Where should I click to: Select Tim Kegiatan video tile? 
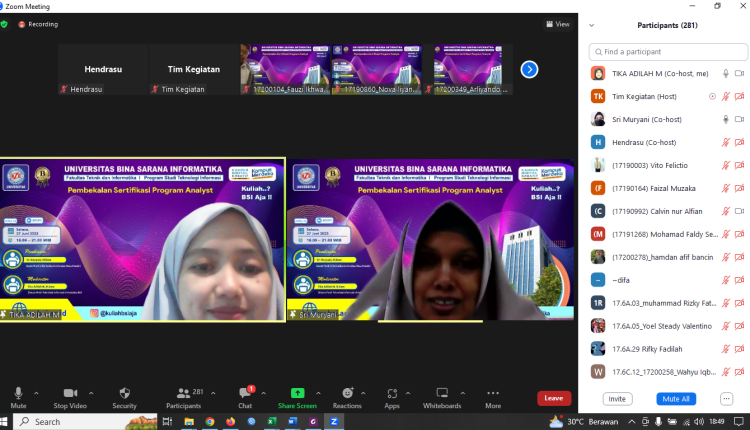pyautogui.click(x=194, y=69)
